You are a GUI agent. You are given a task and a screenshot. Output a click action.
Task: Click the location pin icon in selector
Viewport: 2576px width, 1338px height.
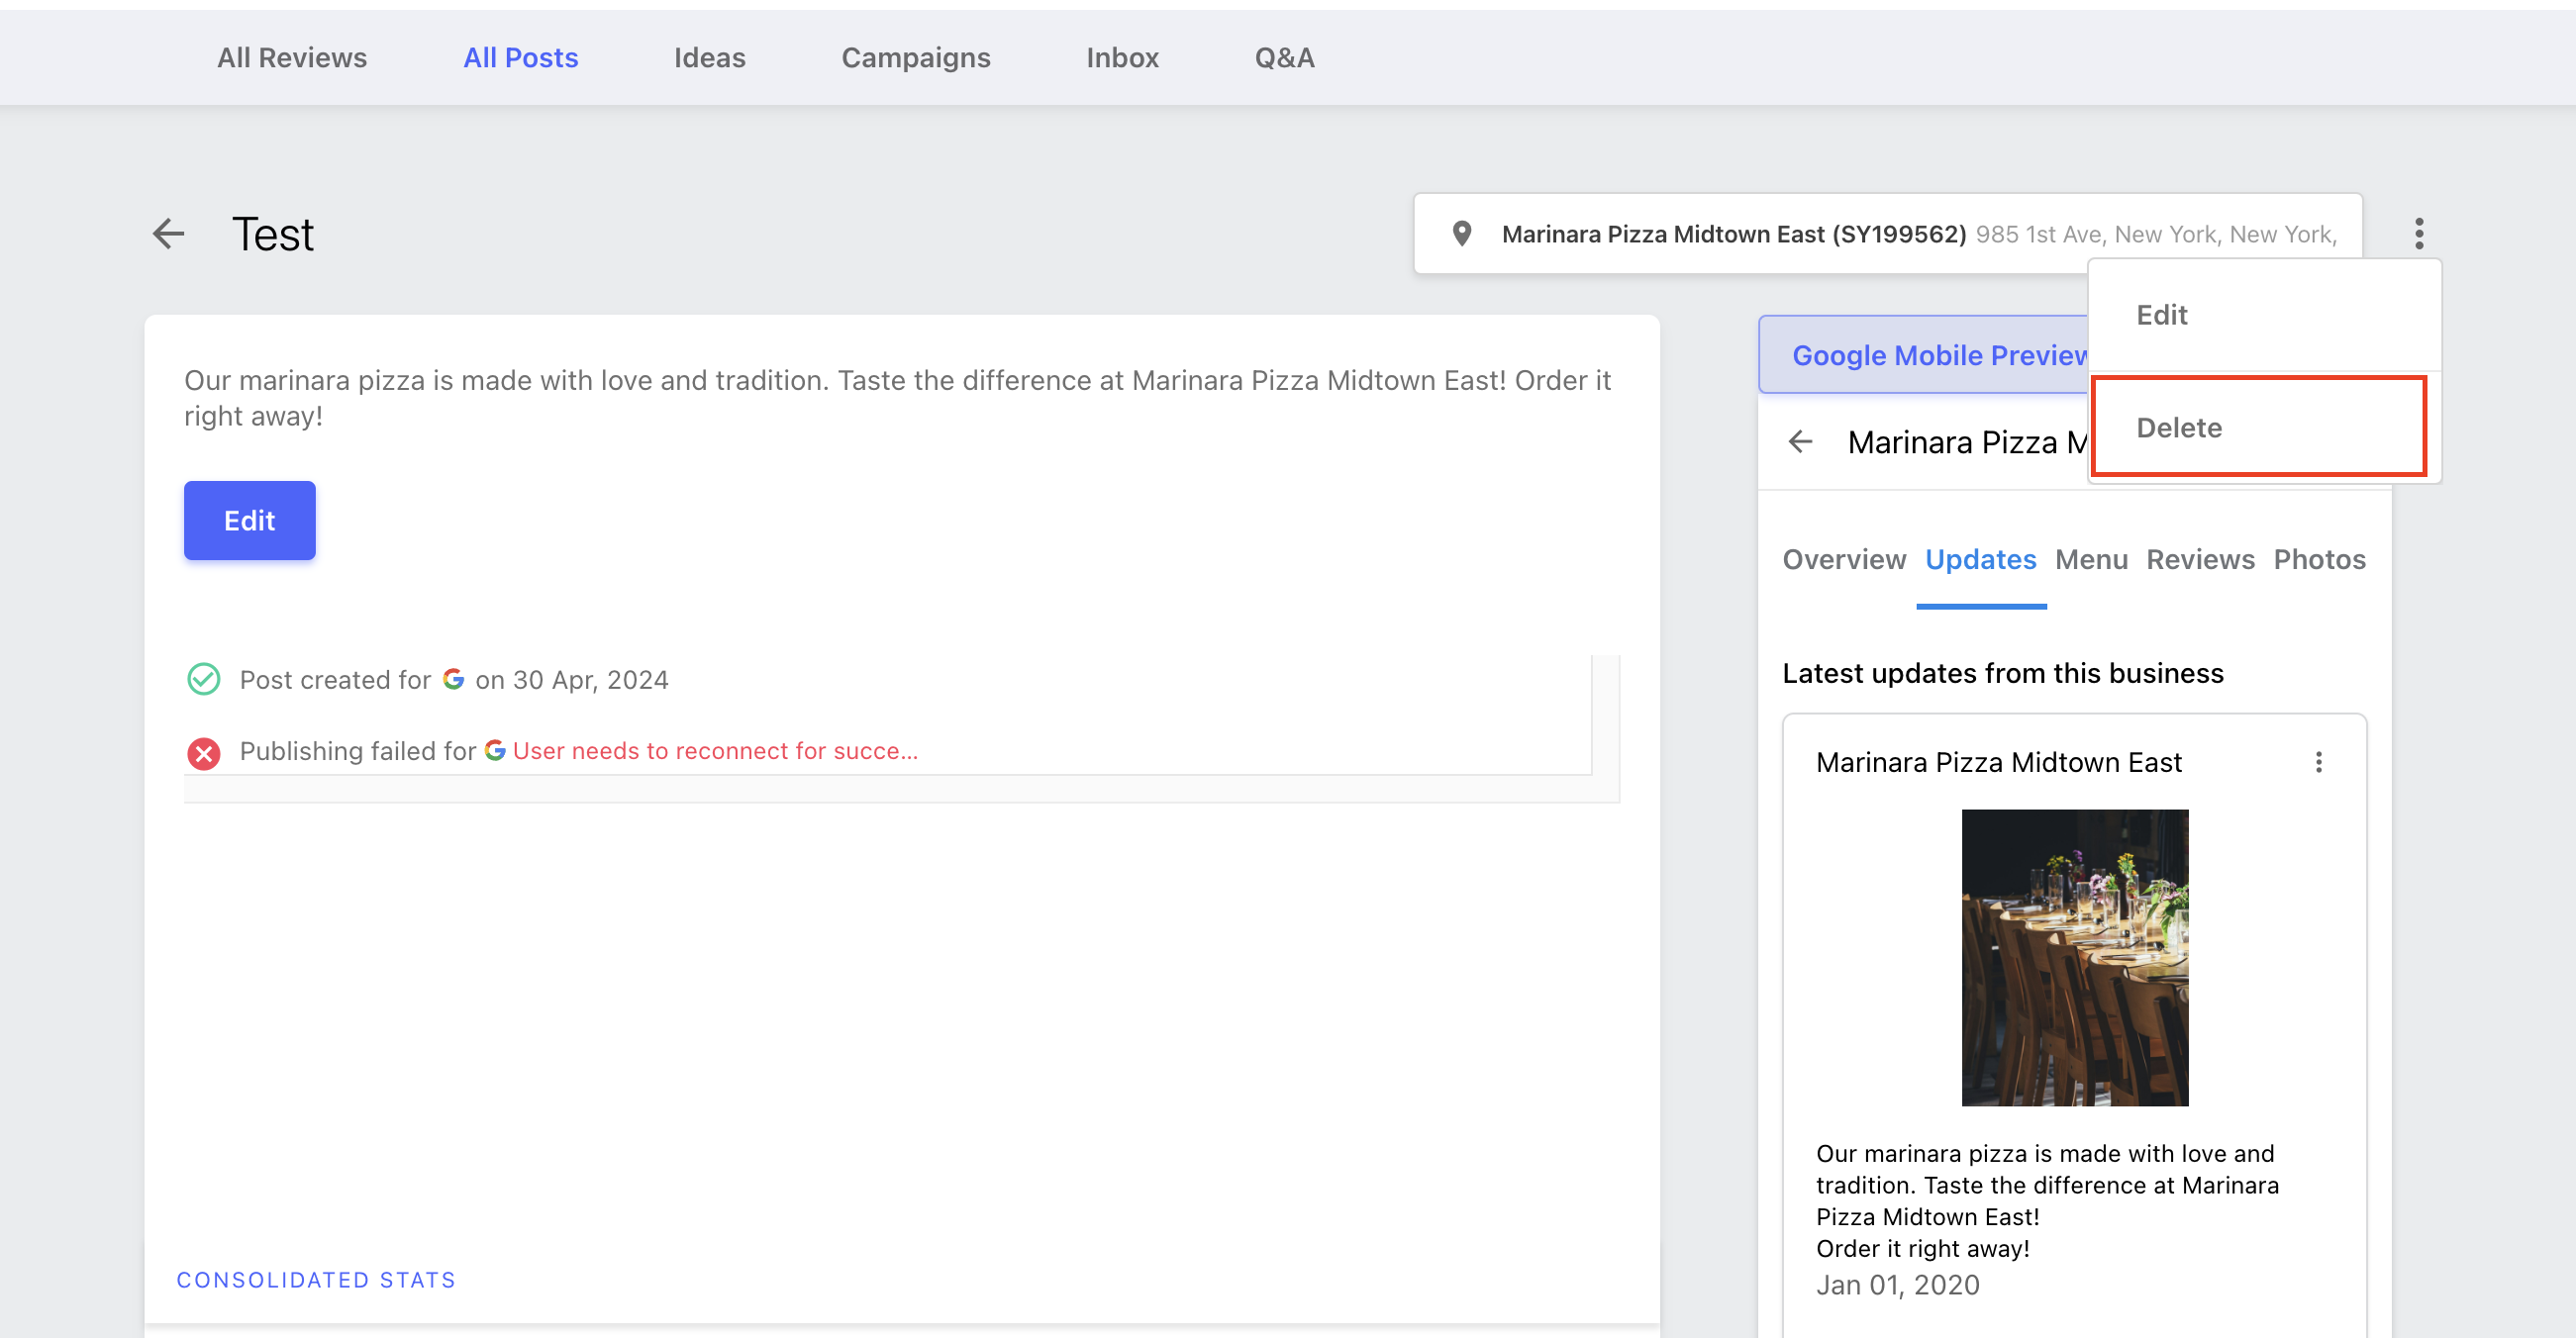1461,234
